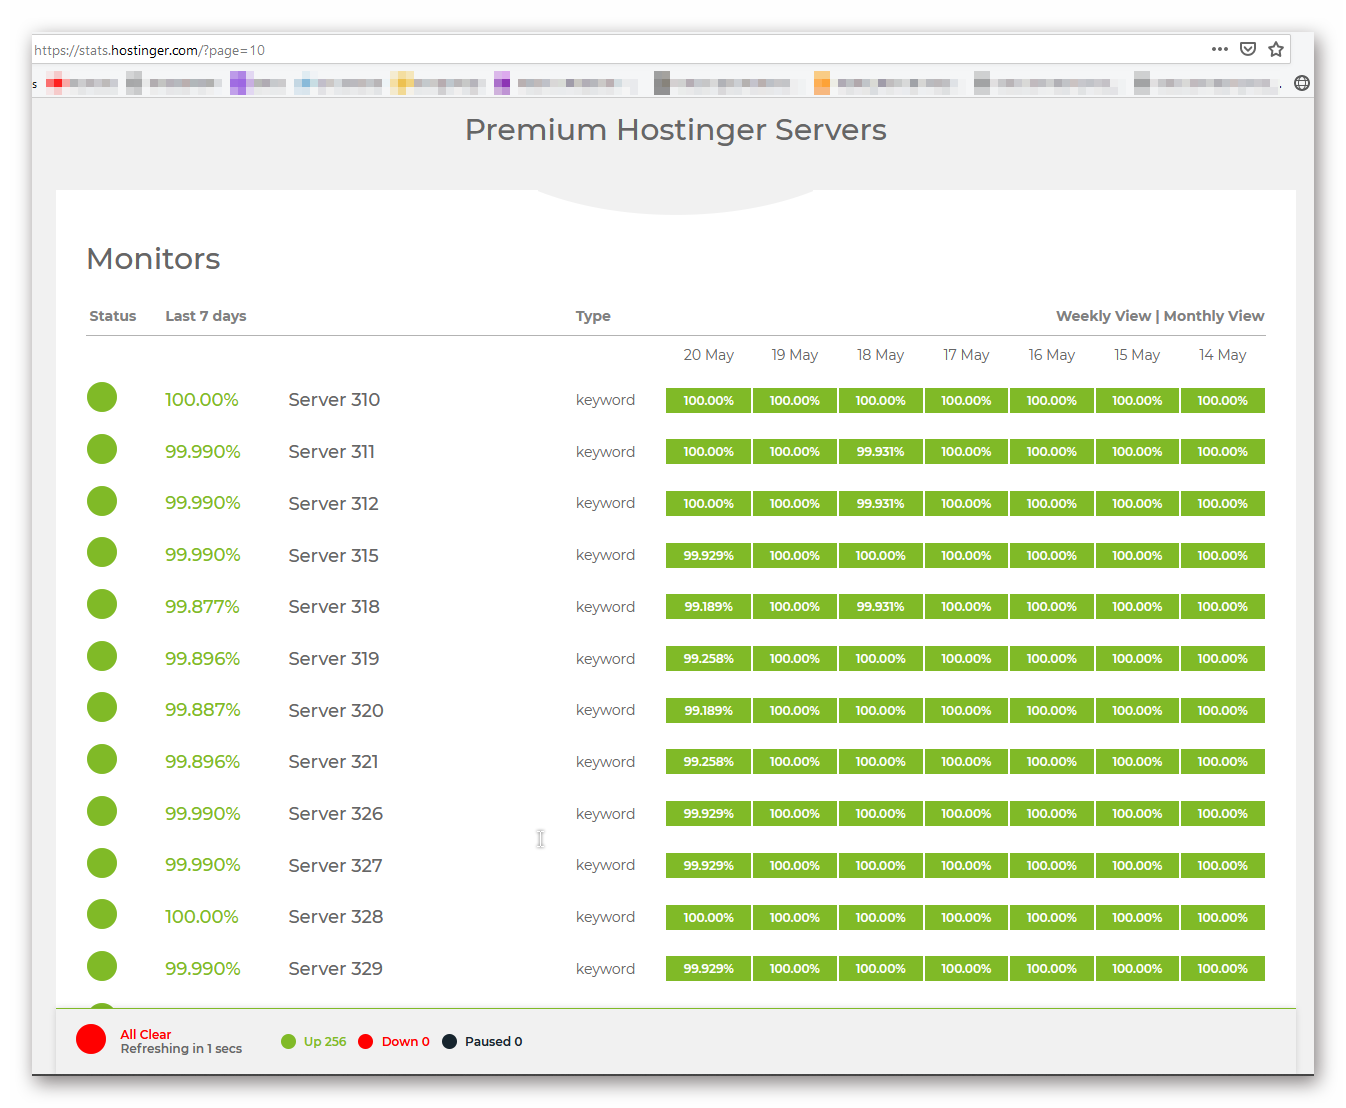Click Server 319's 99.258% cell for 20 May
The width and height of the screenshot is (1346, 1108).
pos(708,659)
